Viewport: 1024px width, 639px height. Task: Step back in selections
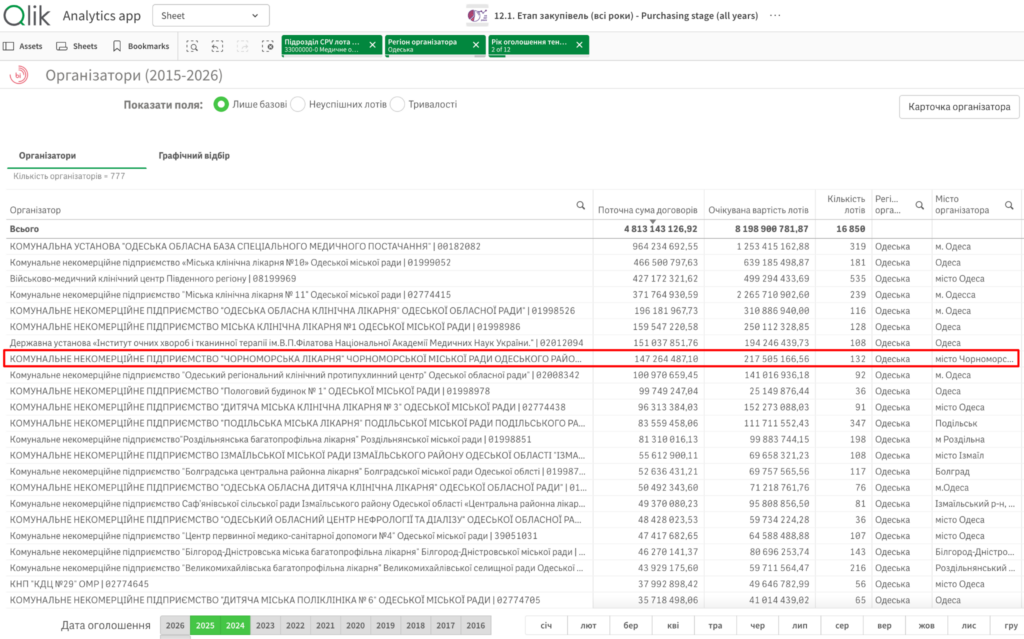pyautogui.click(x=217, y=46)
